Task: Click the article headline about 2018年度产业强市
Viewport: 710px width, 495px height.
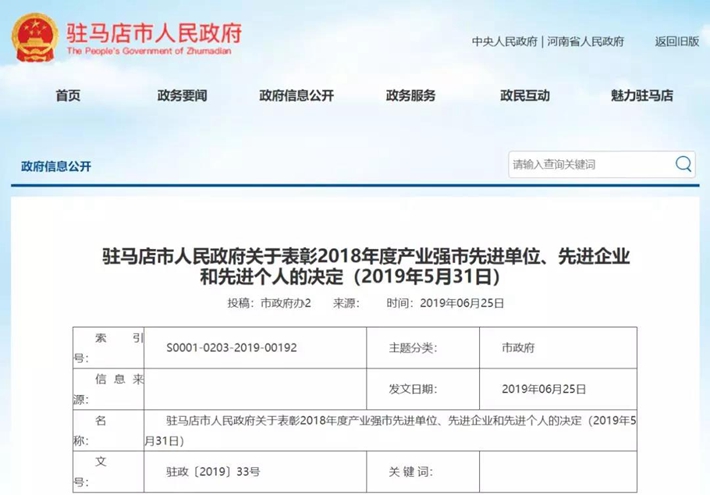Action: tap(366, 266)
